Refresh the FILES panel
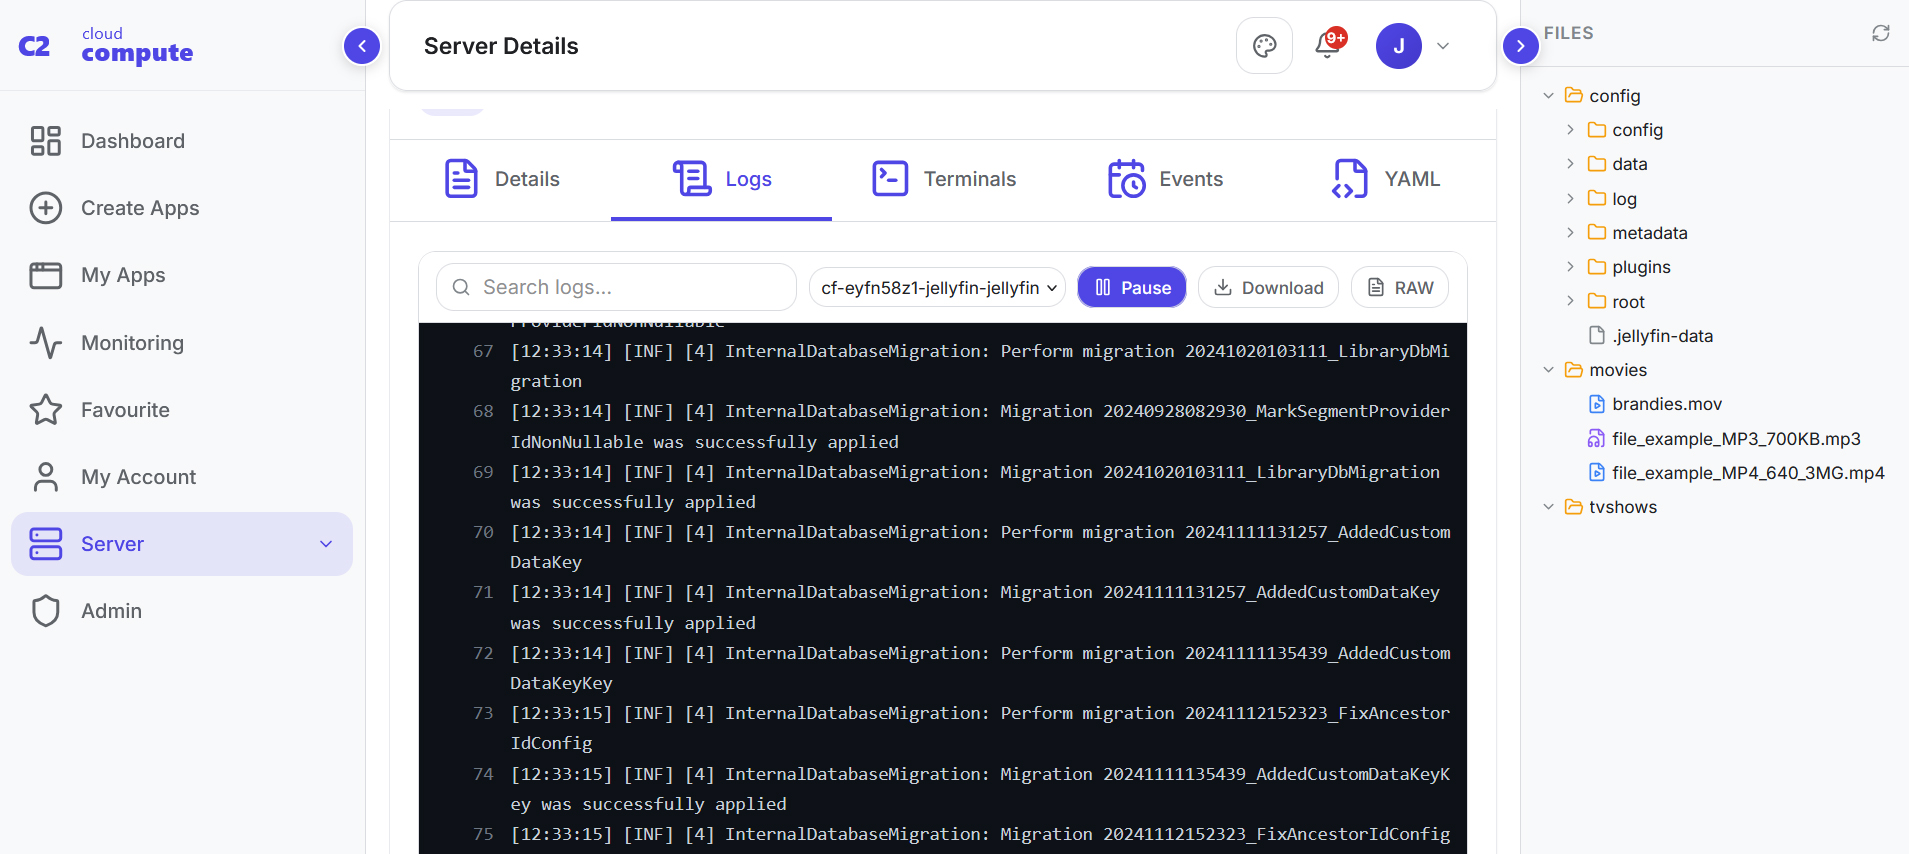The height and width of the screenshot is (854, 1909). [1881, 33]
